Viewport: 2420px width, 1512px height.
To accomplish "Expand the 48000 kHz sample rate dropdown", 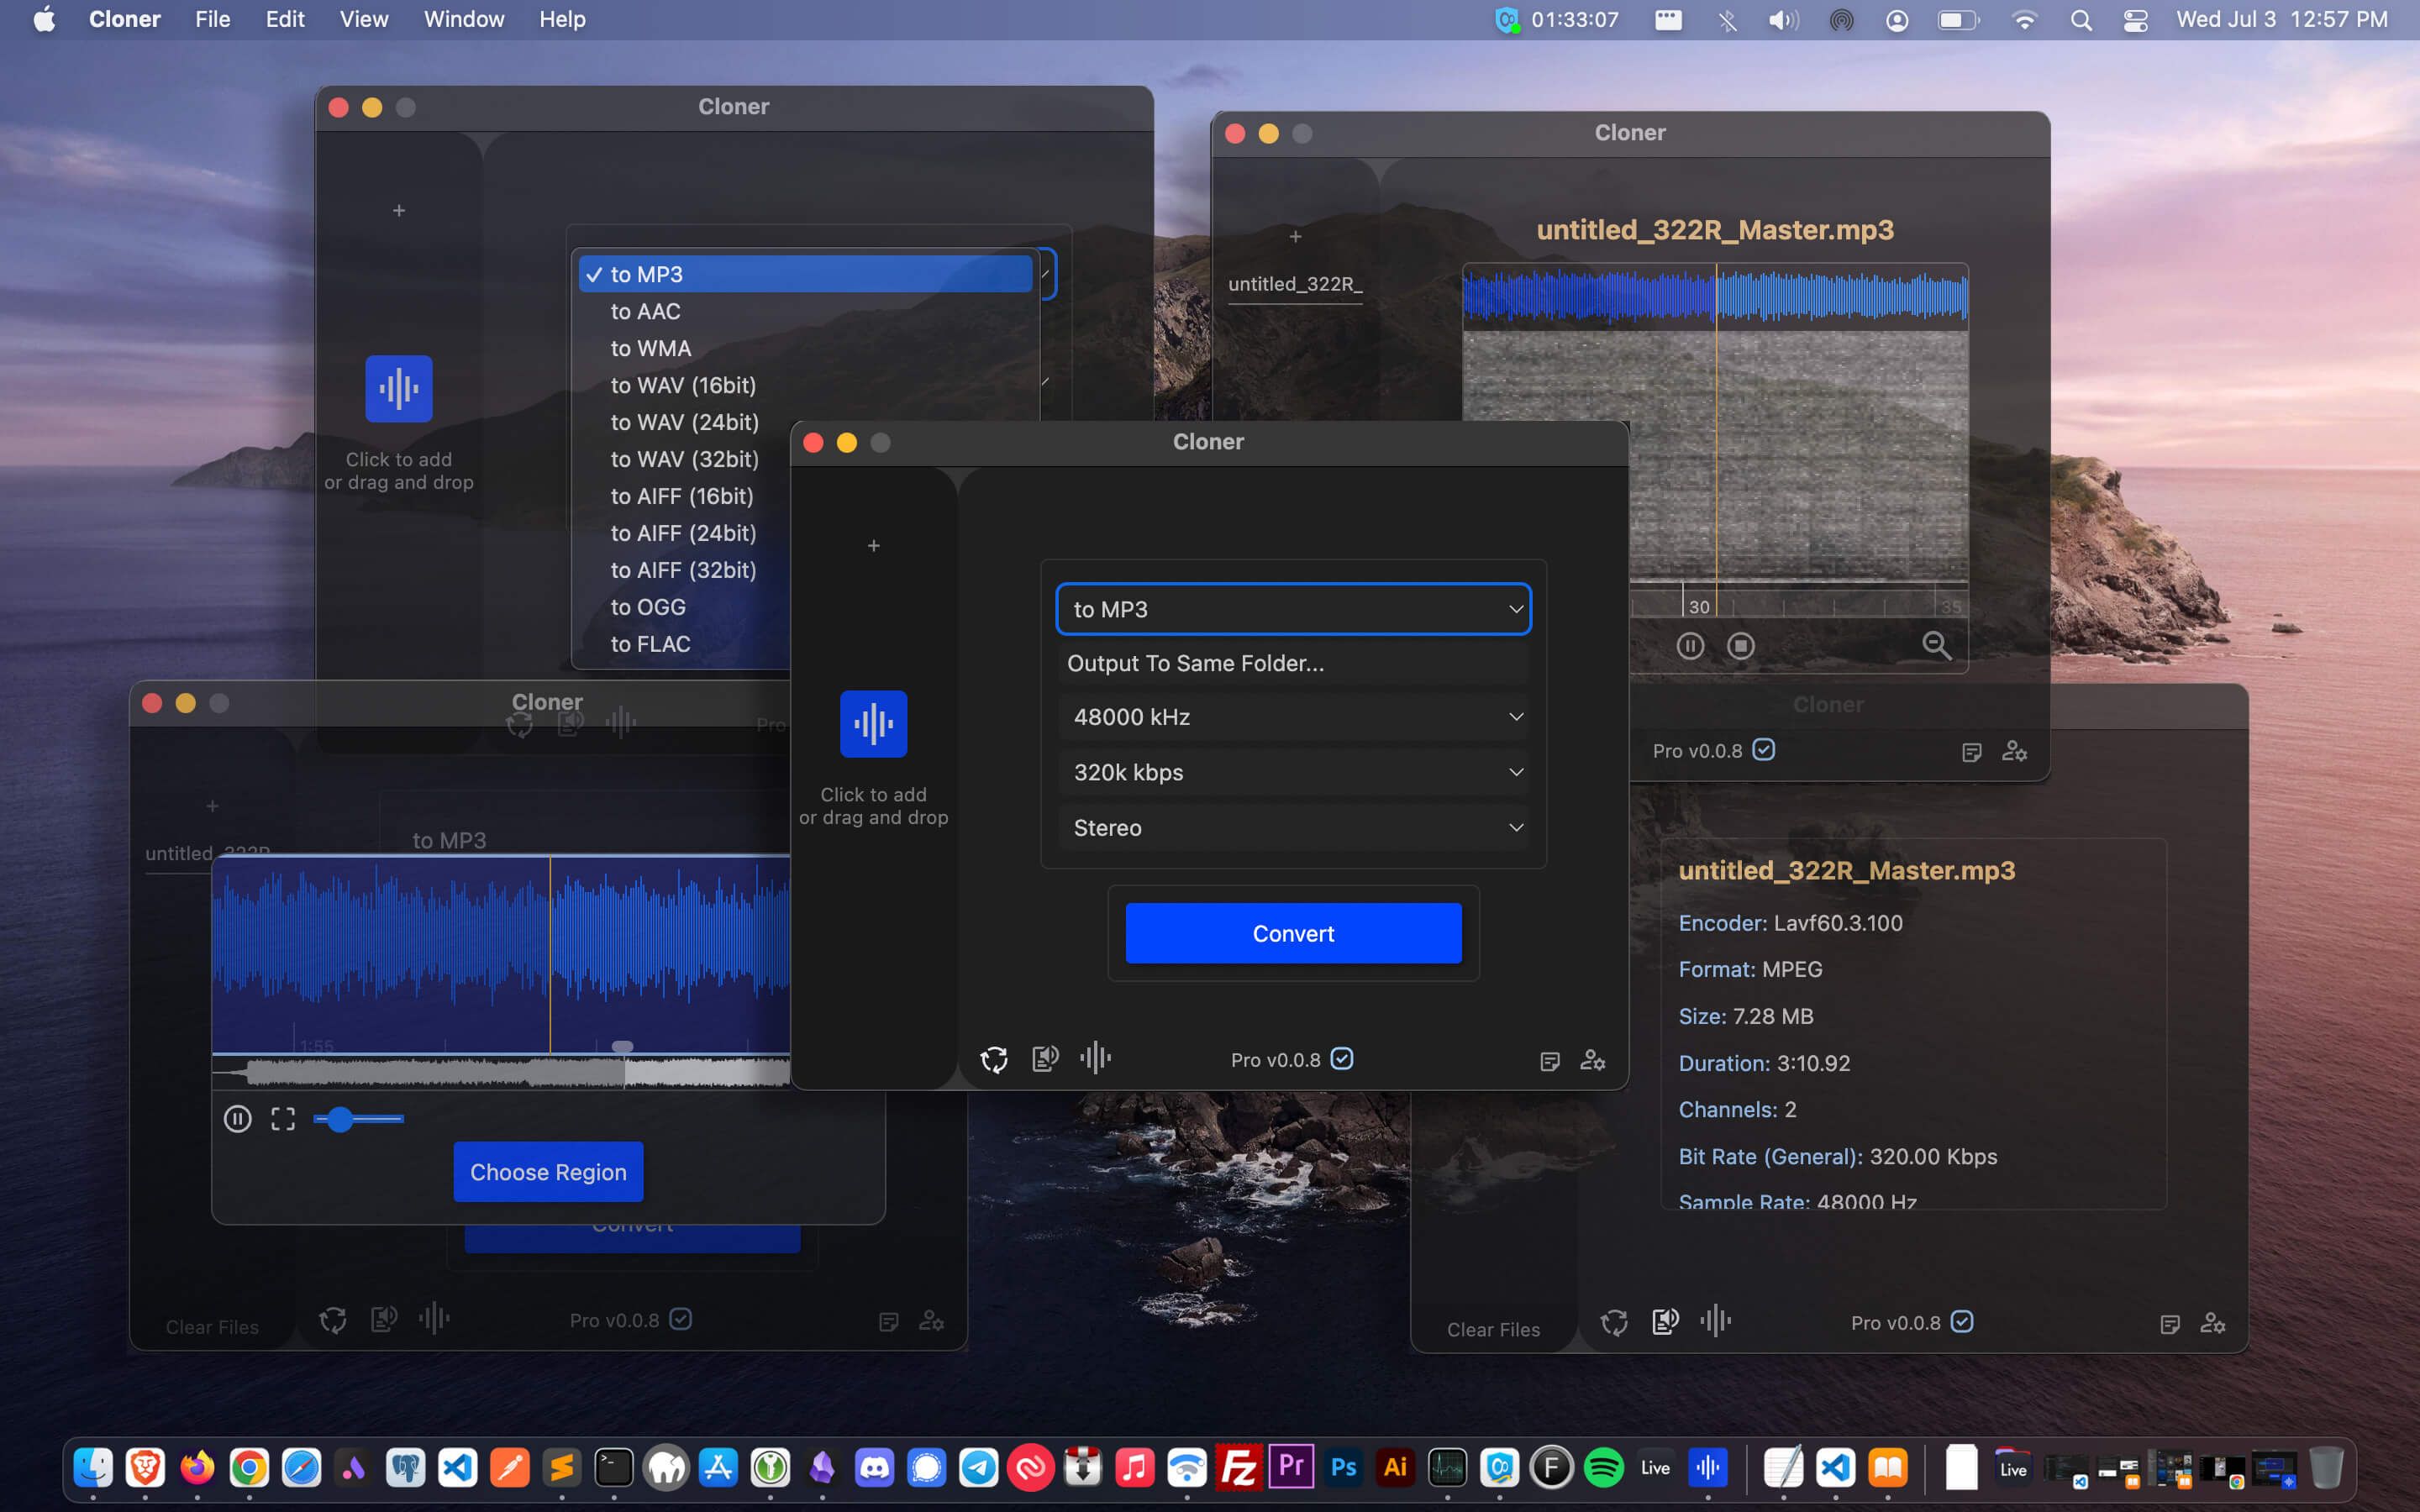I will (x=1293, y=717).
